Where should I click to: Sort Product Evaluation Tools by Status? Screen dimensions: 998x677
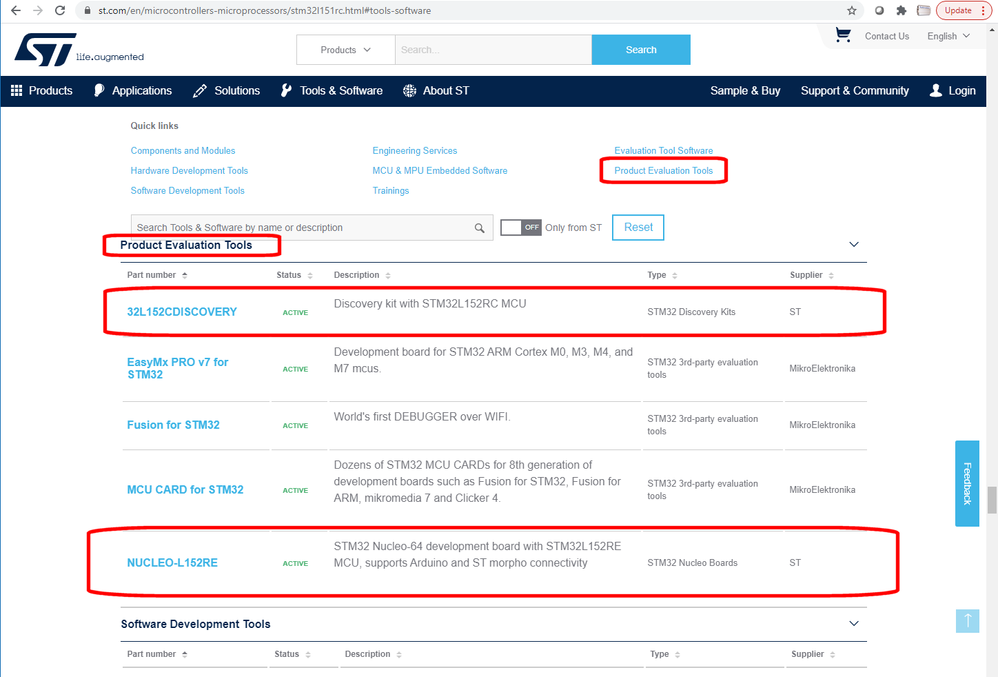(x=295, y=275)
